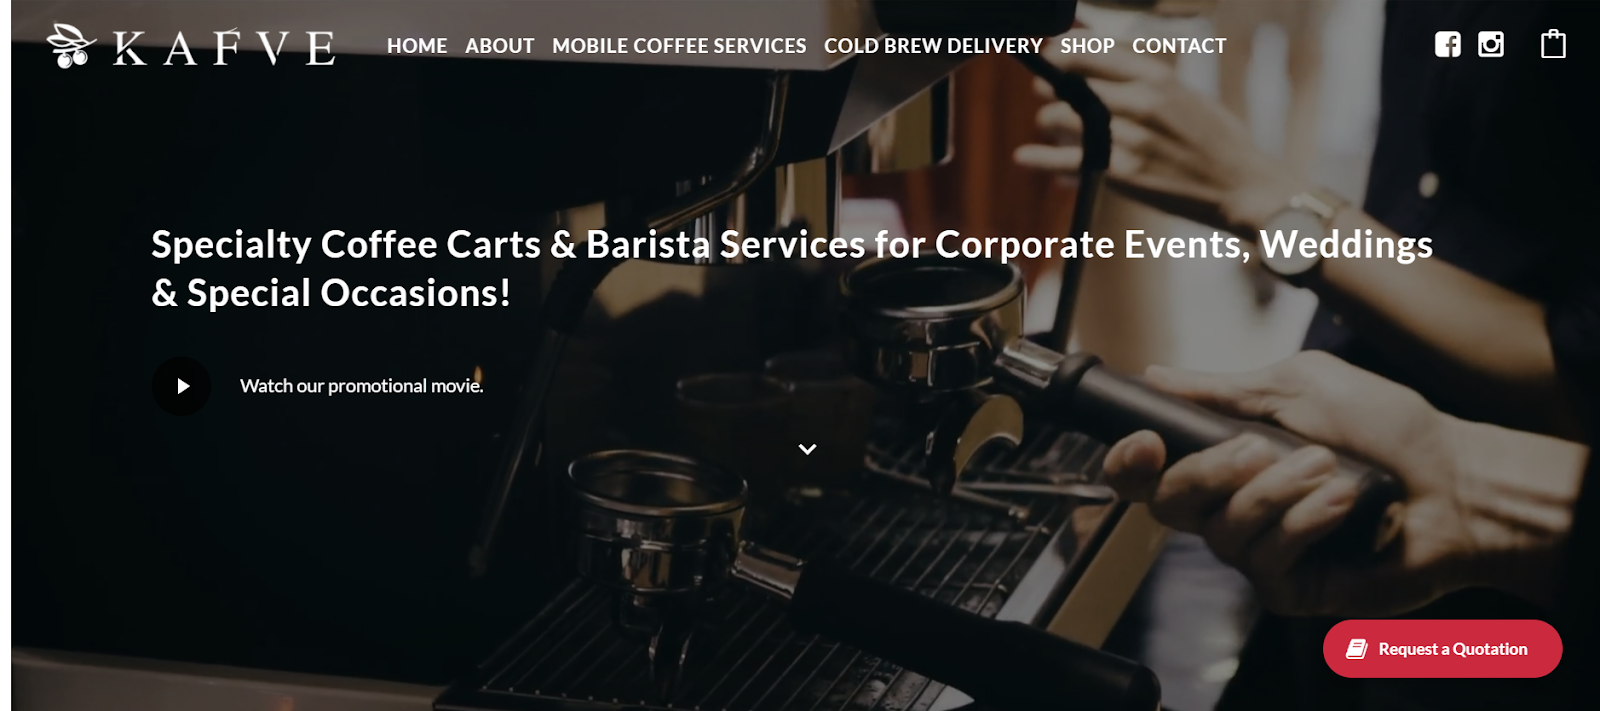The height and width of the screenshot is (711, 1600).
Task: Click the 'Watch our promotional movie.' link
Action: click(x=362, y=386)
